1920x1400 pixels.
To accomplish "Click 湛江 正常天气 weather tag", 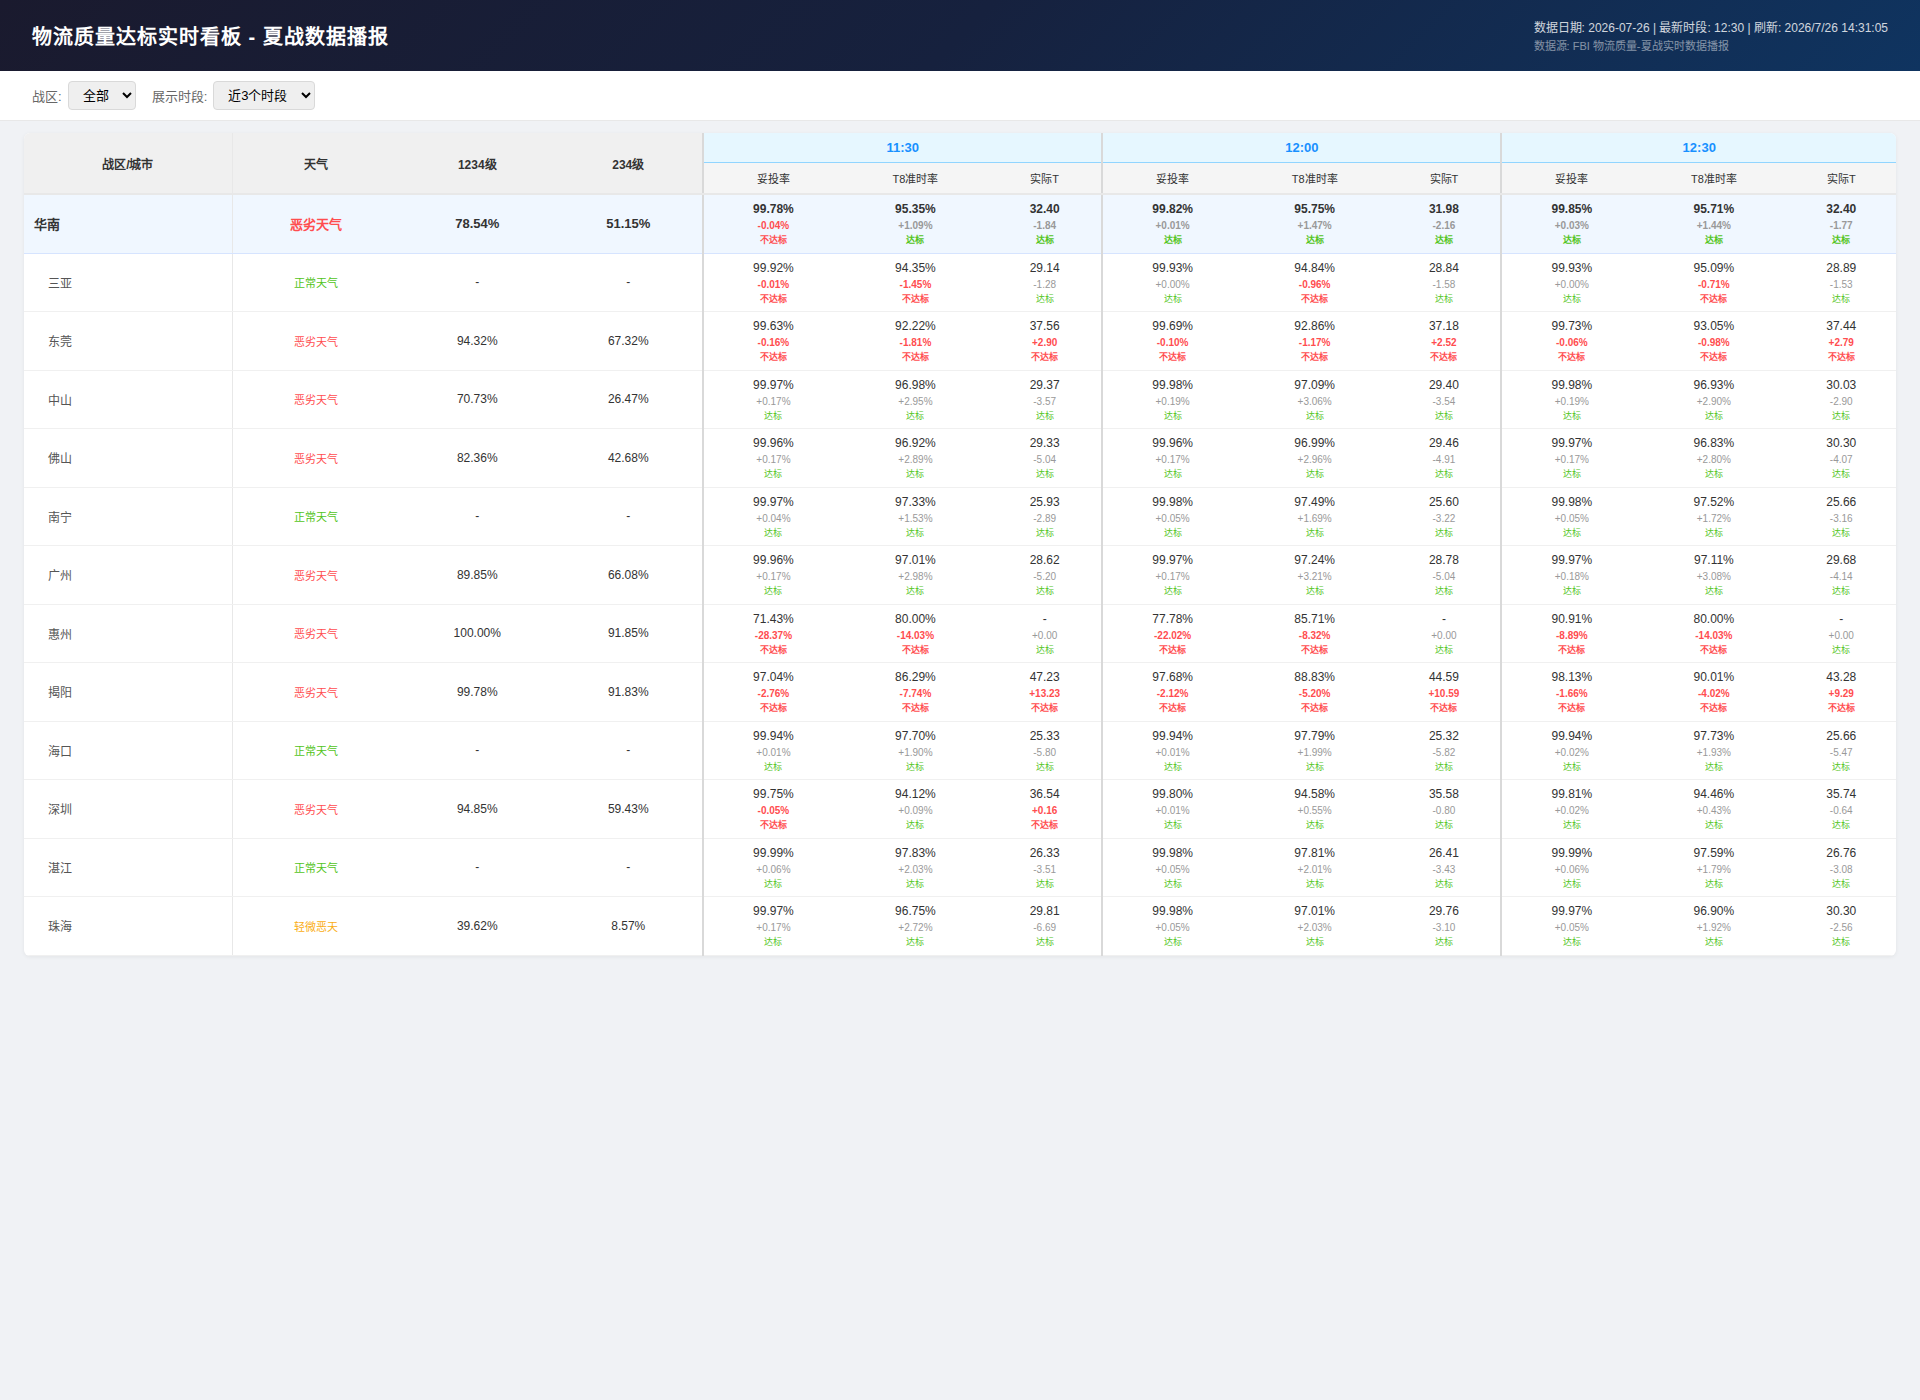I will 316,868.
